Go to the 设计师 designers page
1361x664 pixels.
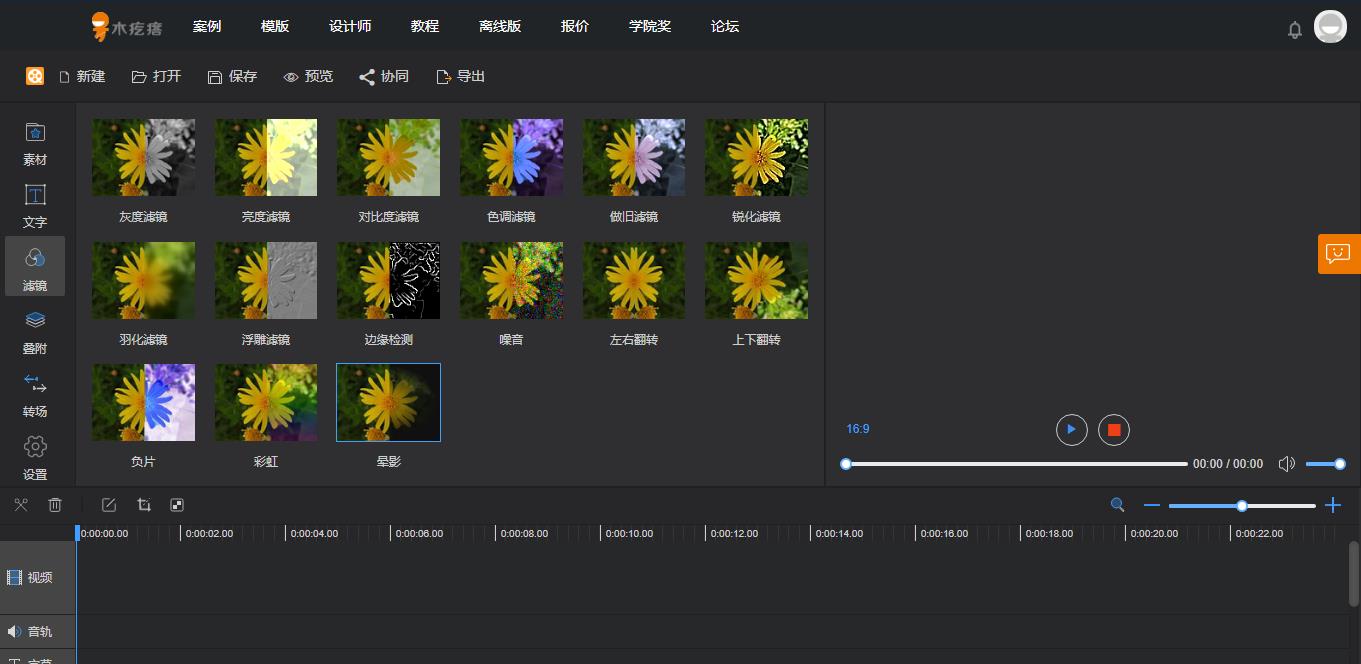[x=350, y=26]
